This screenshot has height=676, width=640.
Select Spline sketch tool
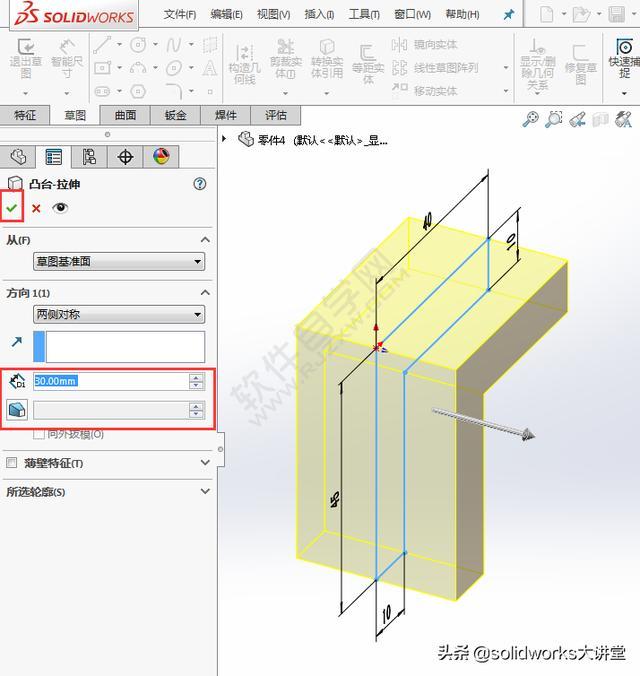click(174, 45)
